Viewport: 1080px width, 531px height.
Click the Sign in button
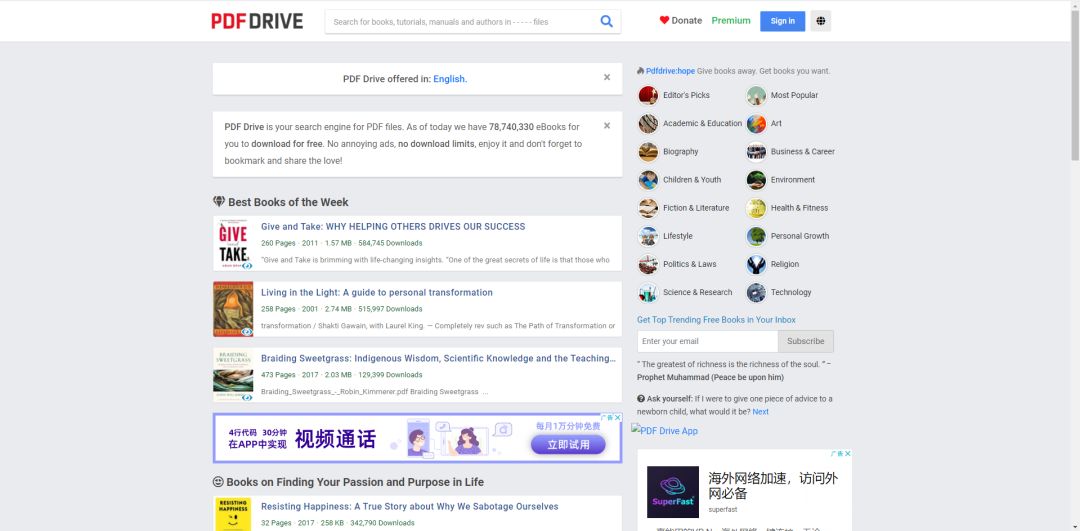tap(782, 21)
